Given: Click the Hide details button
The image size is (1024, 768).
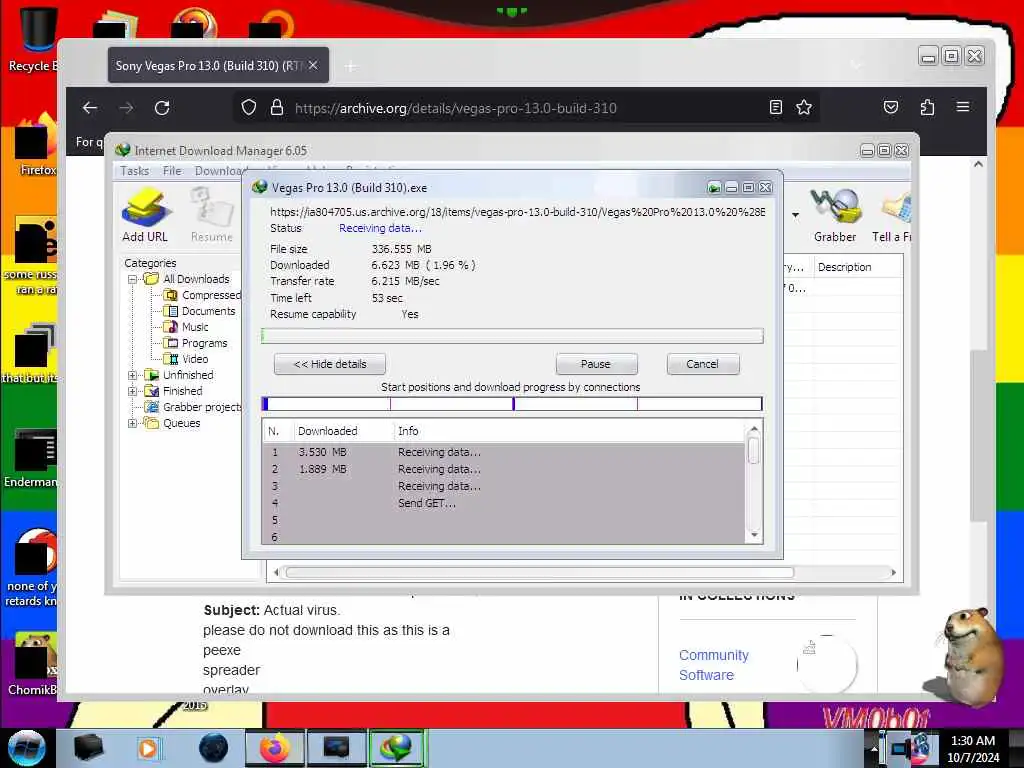Looking at the screenshot, I should point(330,364).
